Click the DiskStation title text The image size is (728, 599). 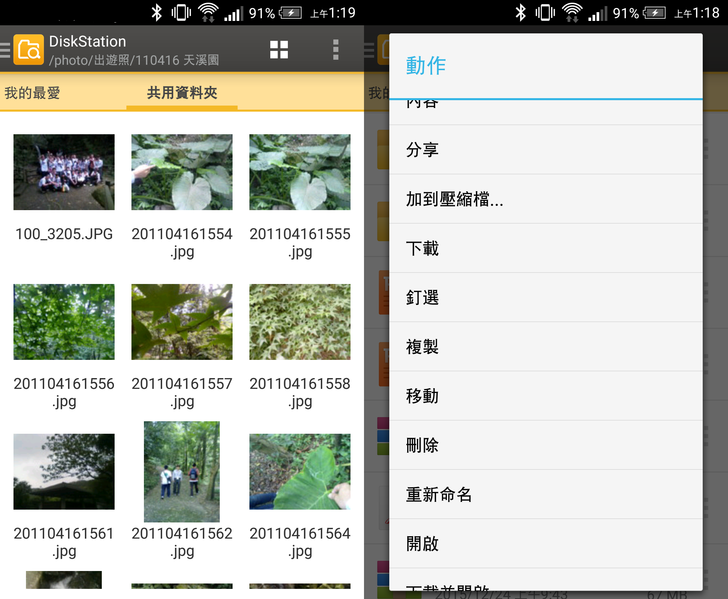point(88,42)
